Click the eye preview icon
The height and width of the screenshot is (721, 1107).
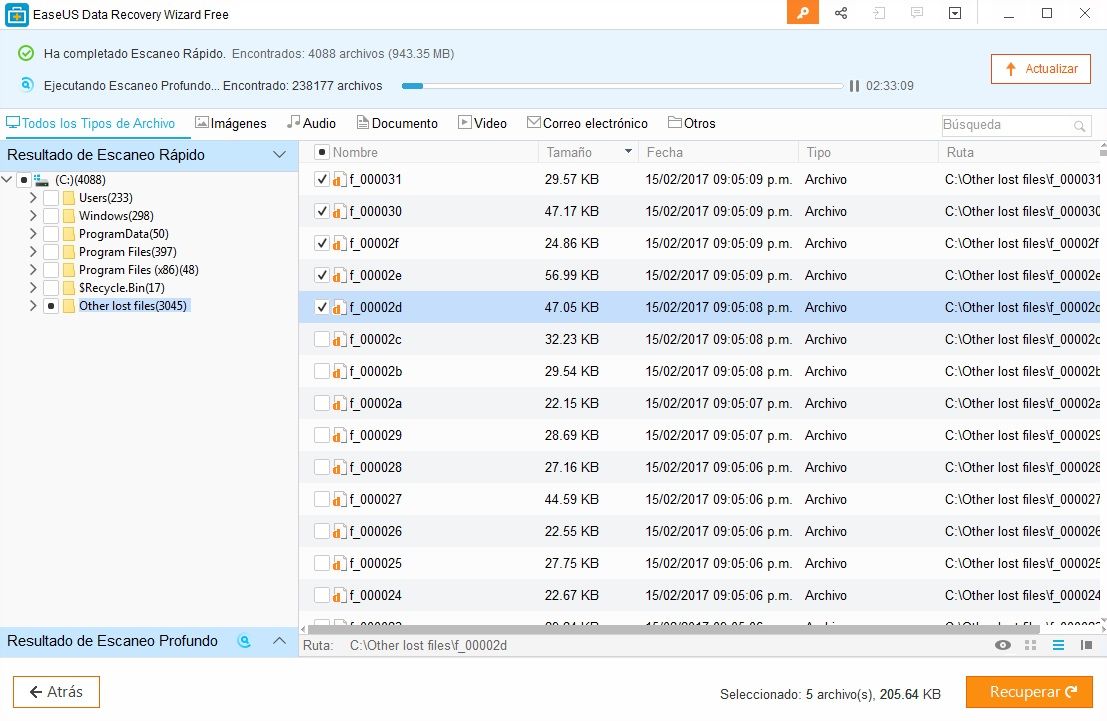pyautogui.click(x=1003, y=645)
